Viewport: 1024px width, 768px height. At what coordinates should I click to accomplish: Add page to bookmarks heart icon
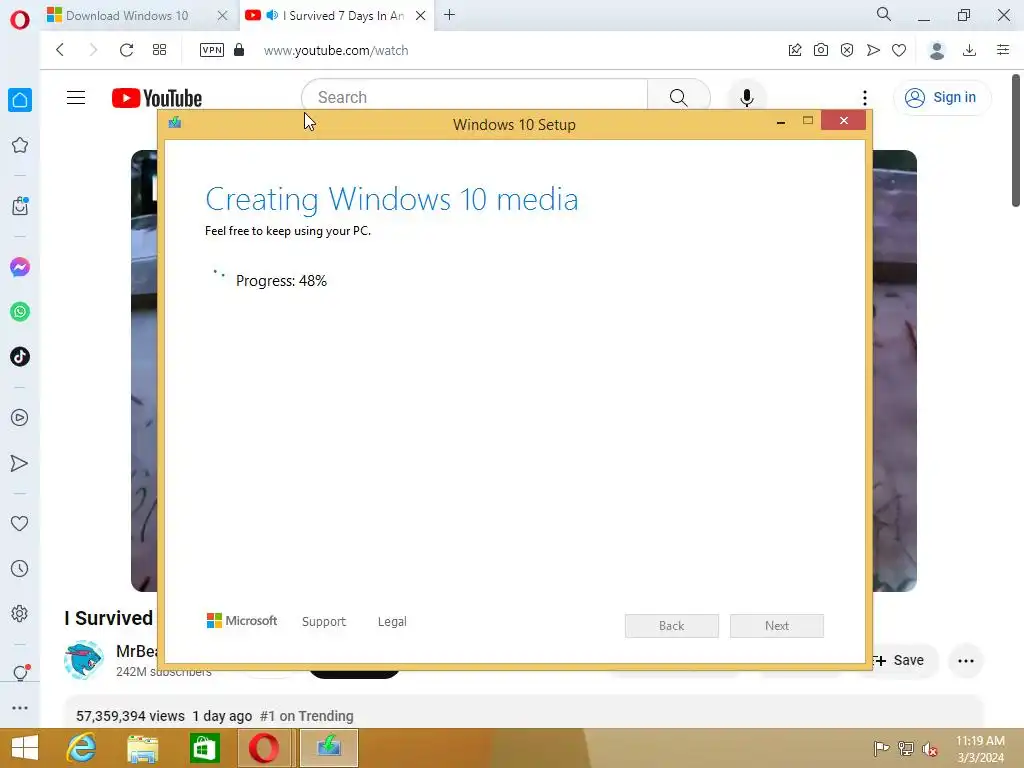click(x=899, y=50)
